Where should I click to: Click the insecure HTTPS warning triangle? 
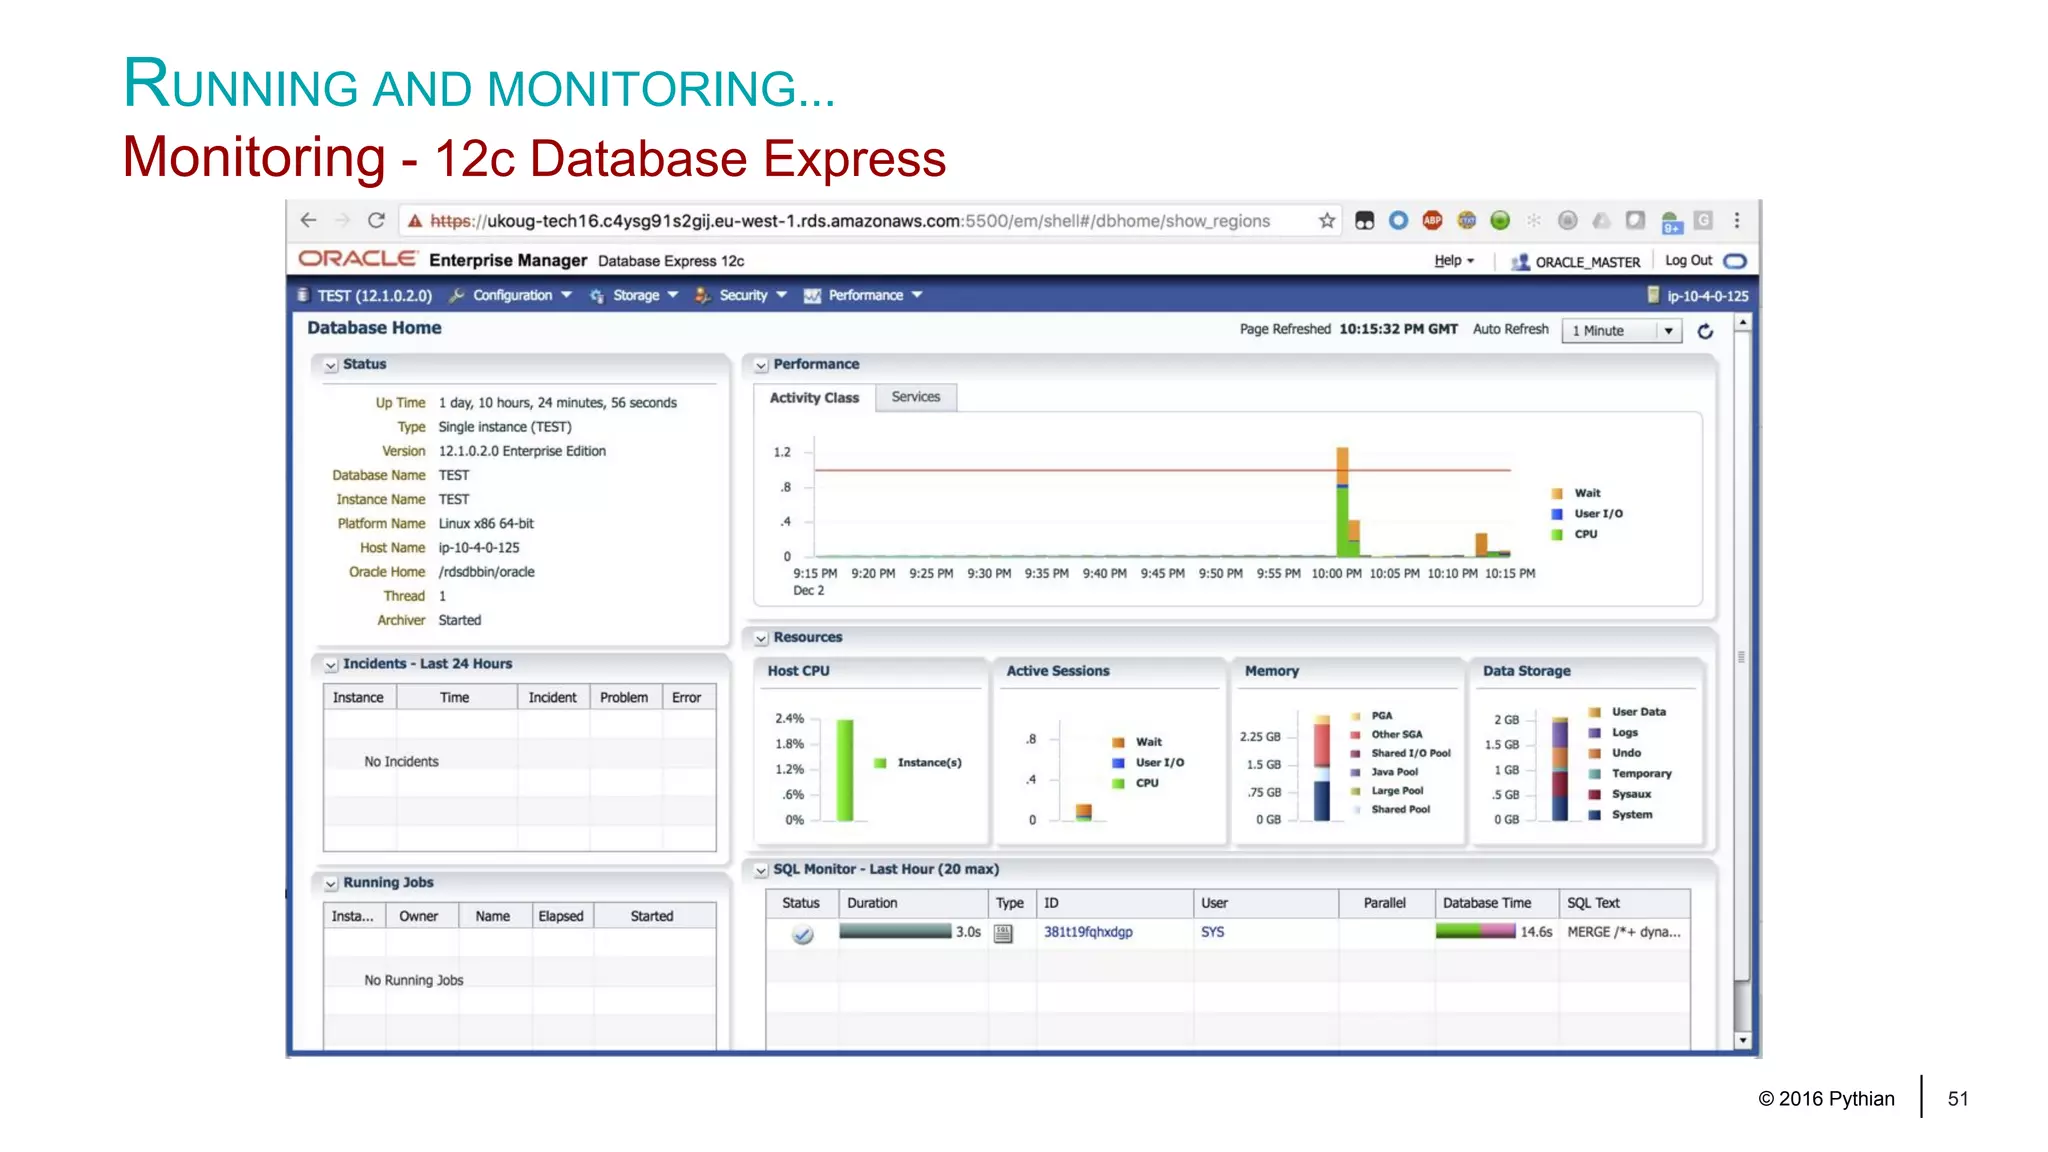pos(415,221)
